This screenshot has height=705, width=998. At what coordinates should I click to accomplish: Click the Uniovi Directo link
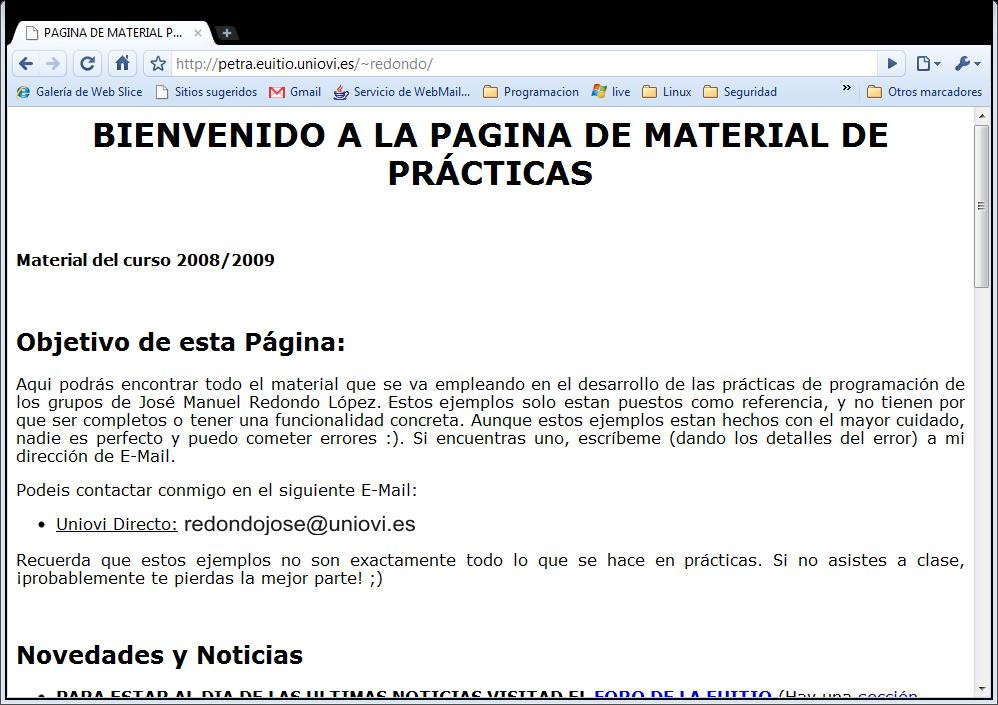click(x=116, y=524)
